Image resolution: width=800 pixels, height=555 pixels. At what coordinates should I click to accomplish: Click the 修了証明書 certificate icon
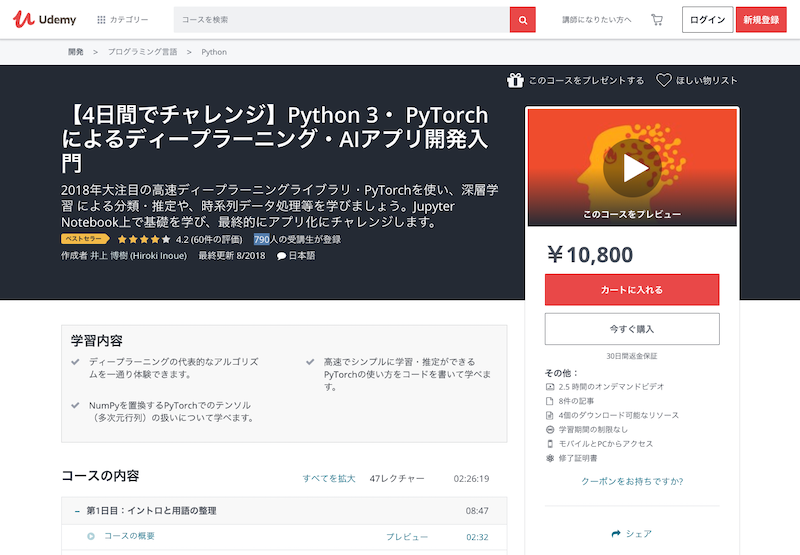(x=550, y=458)
